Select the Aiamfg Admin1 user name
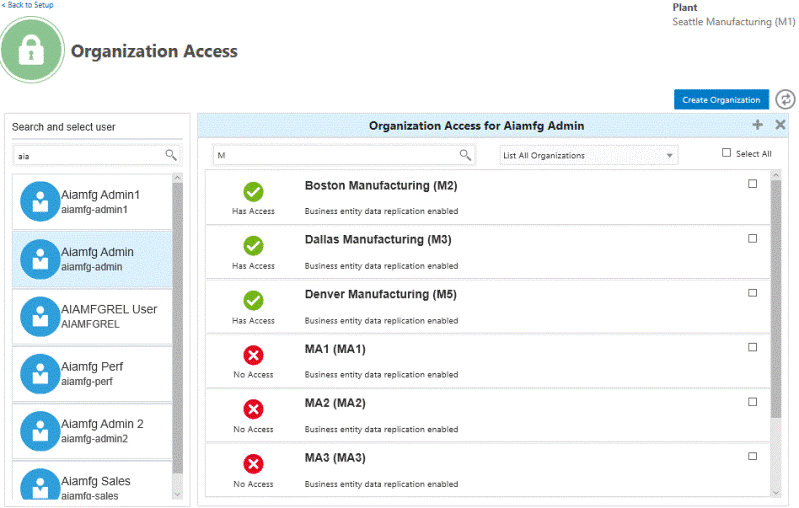The image size is (799, 508). (x=100, y=195)
